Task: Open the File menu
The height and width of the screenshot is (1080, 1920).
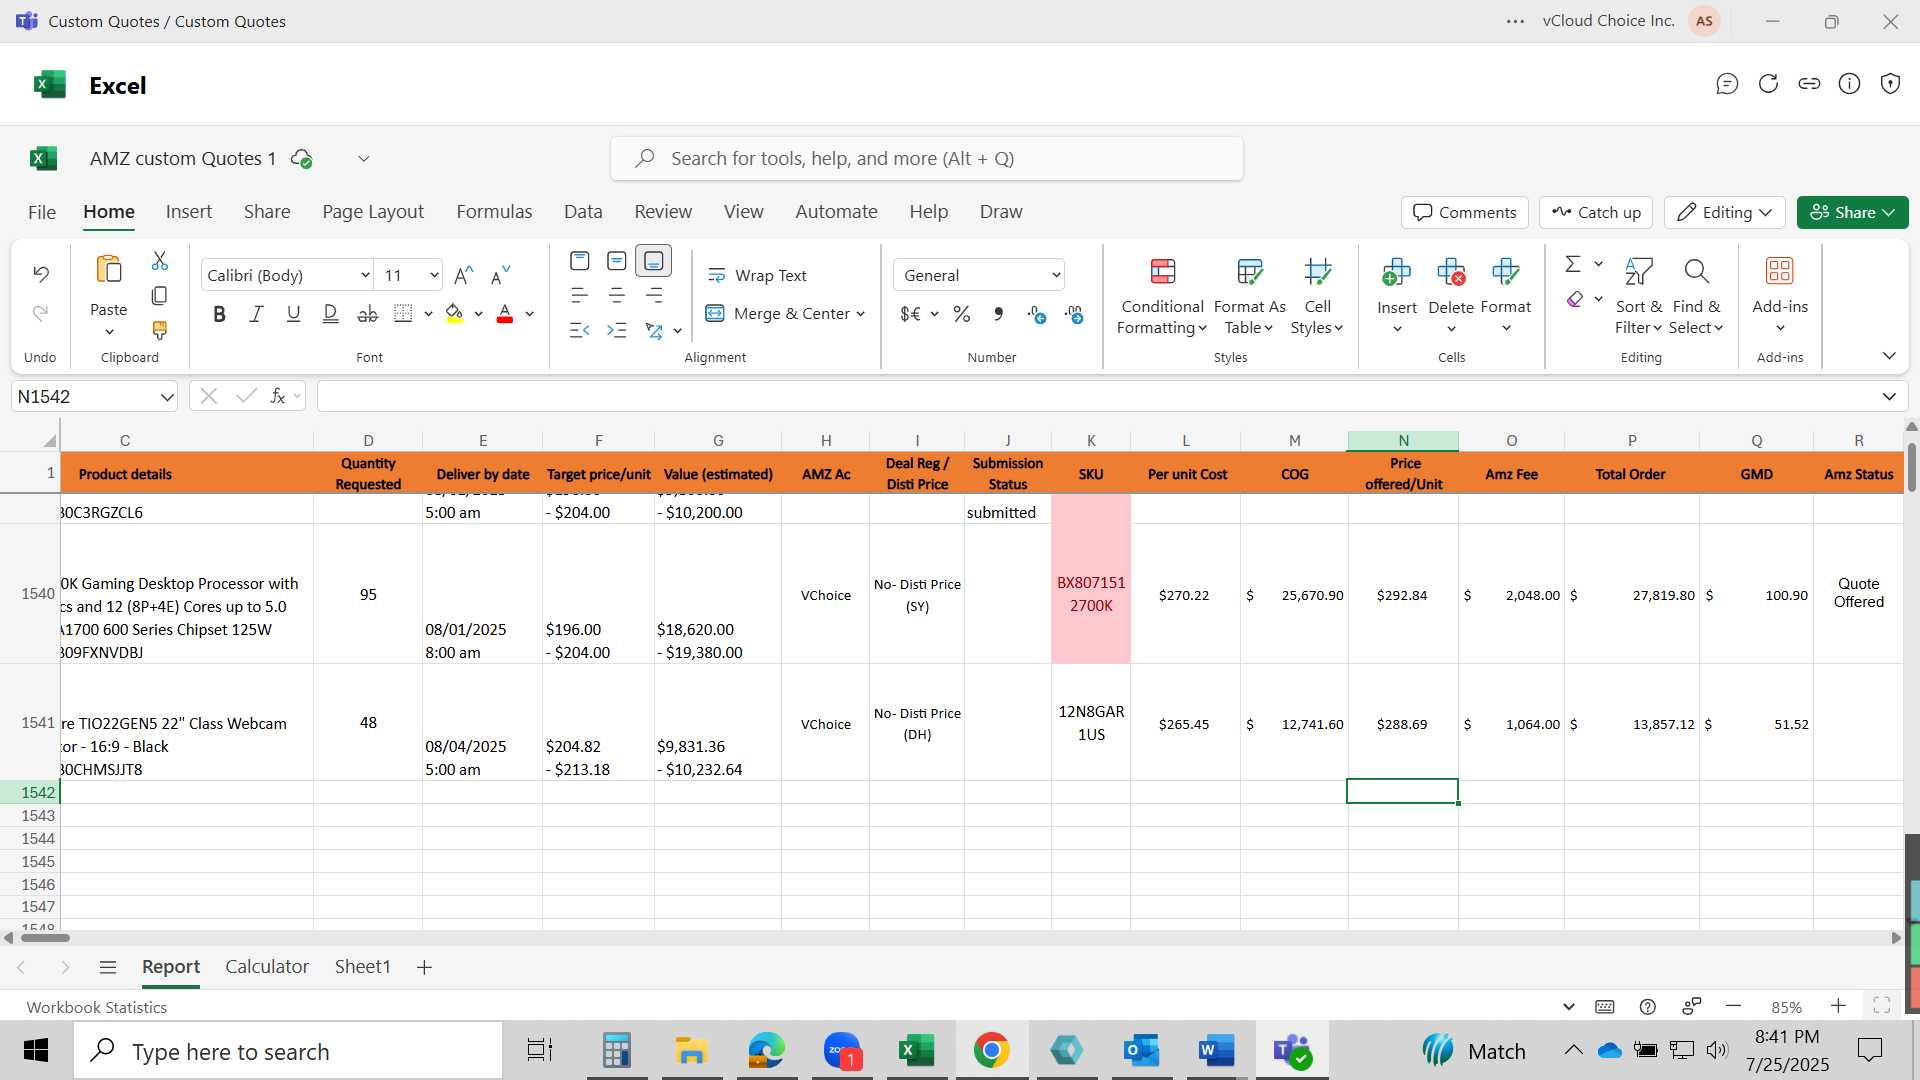Action: click(x=42, y=212)
